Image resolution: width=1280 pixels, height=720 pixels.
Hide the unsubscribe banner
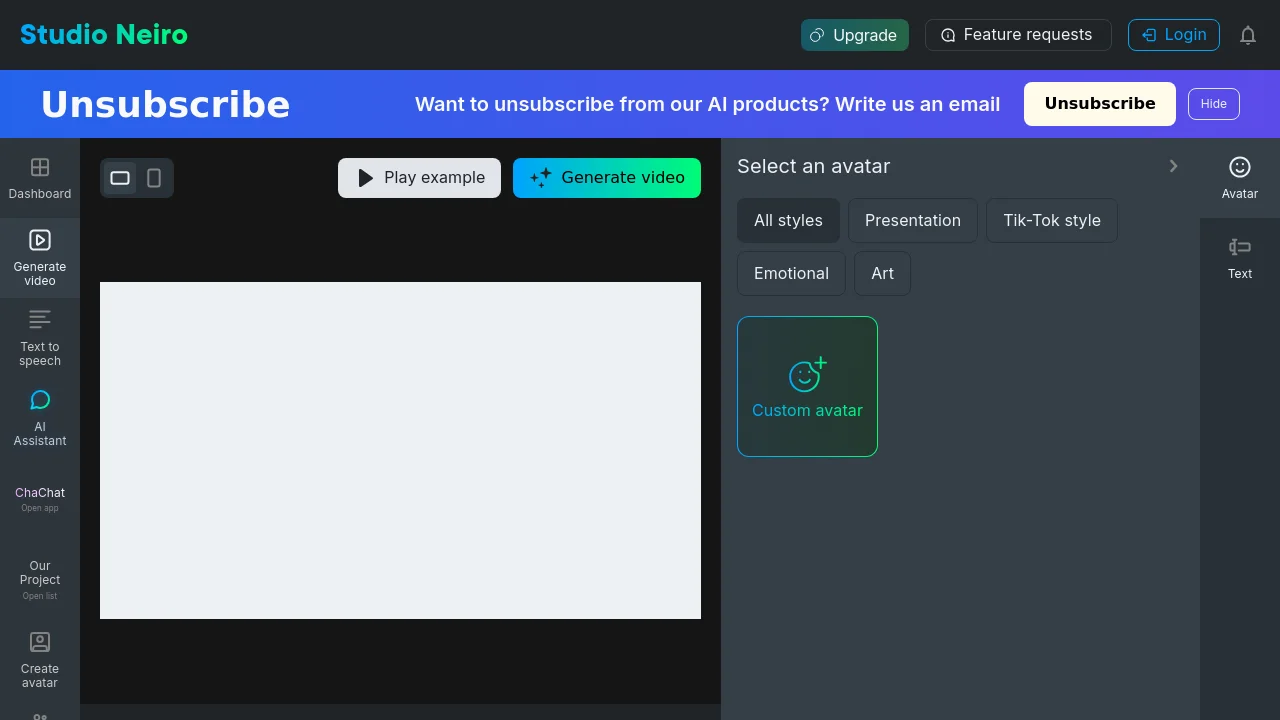coord(1214,104)
